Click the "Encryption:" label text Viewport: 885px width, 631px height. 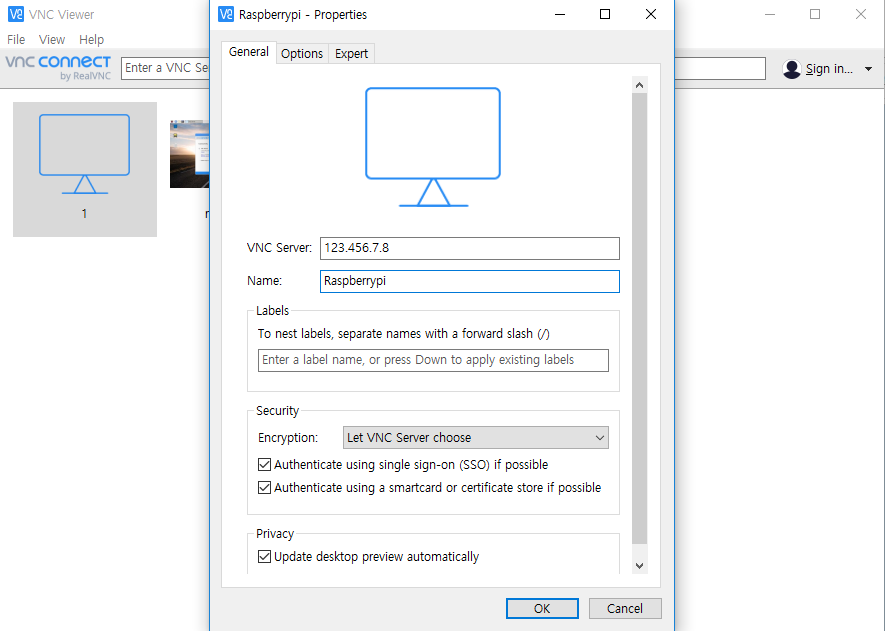coord(288,438)
